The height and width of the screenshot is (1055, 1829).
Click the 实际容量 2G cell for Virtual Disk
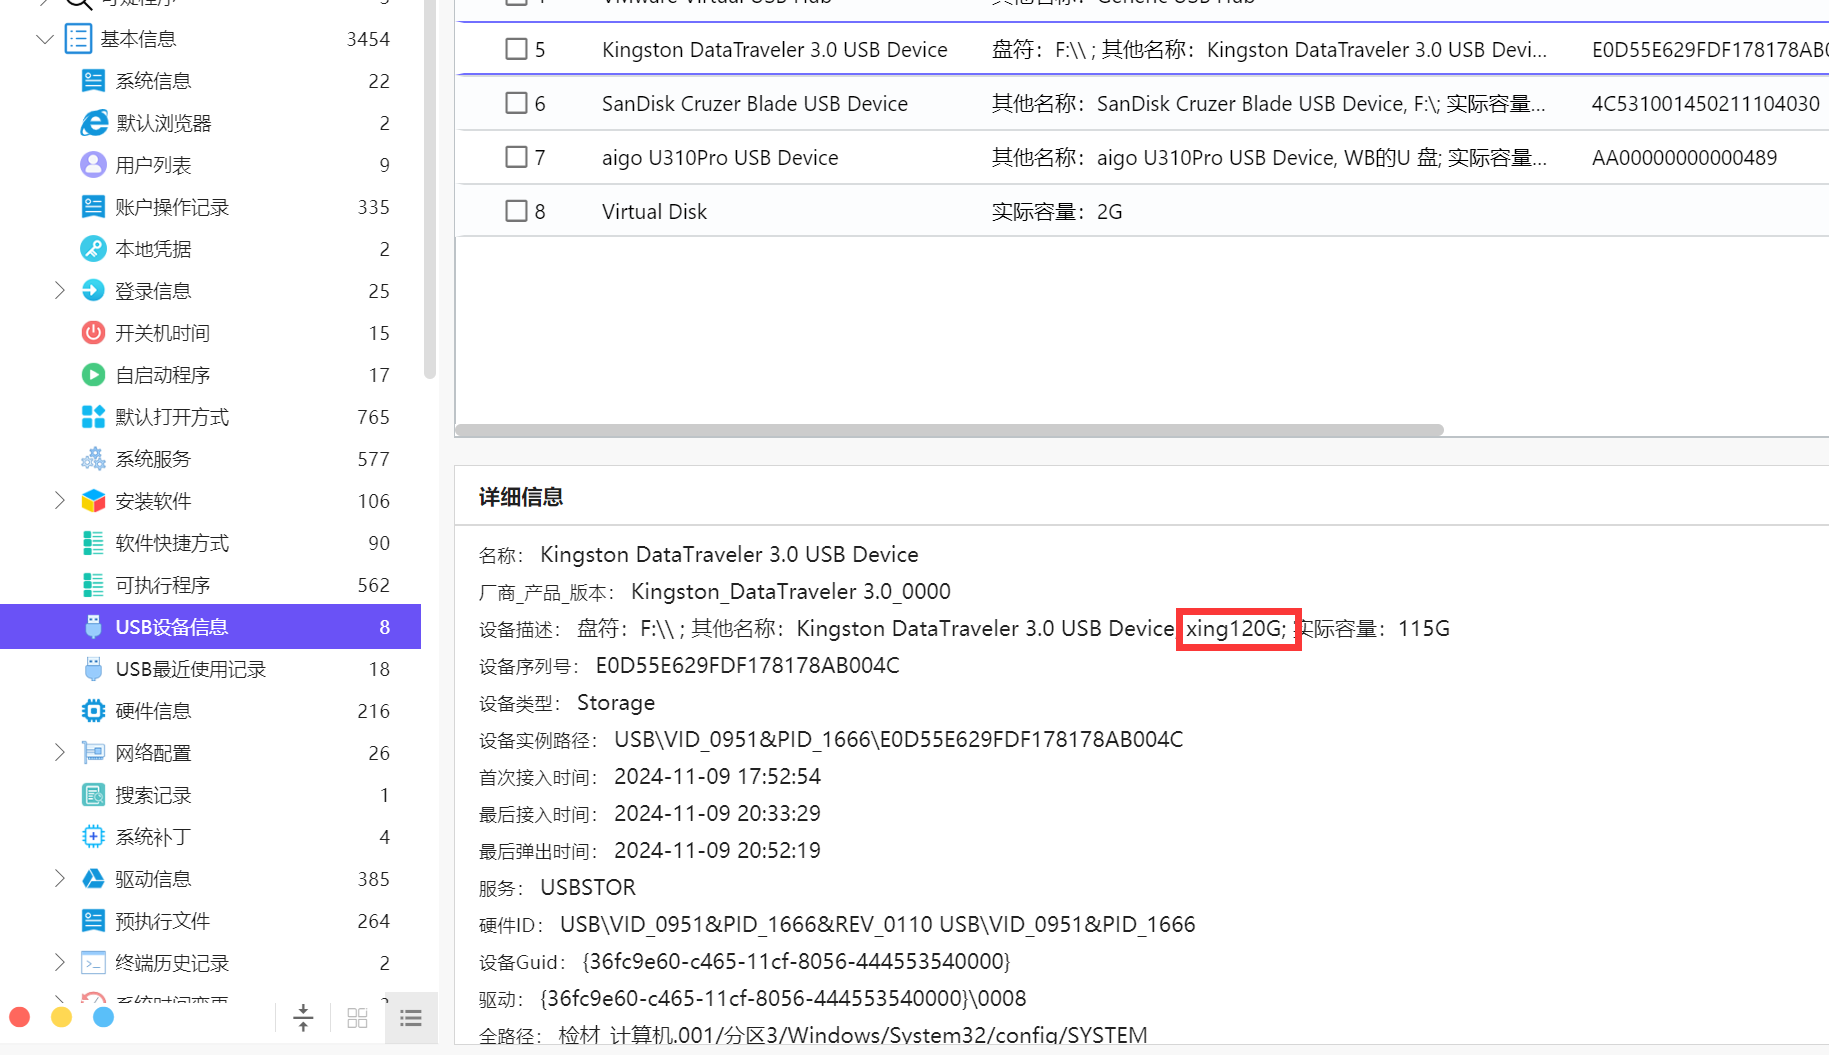(x=1057, y=211)
